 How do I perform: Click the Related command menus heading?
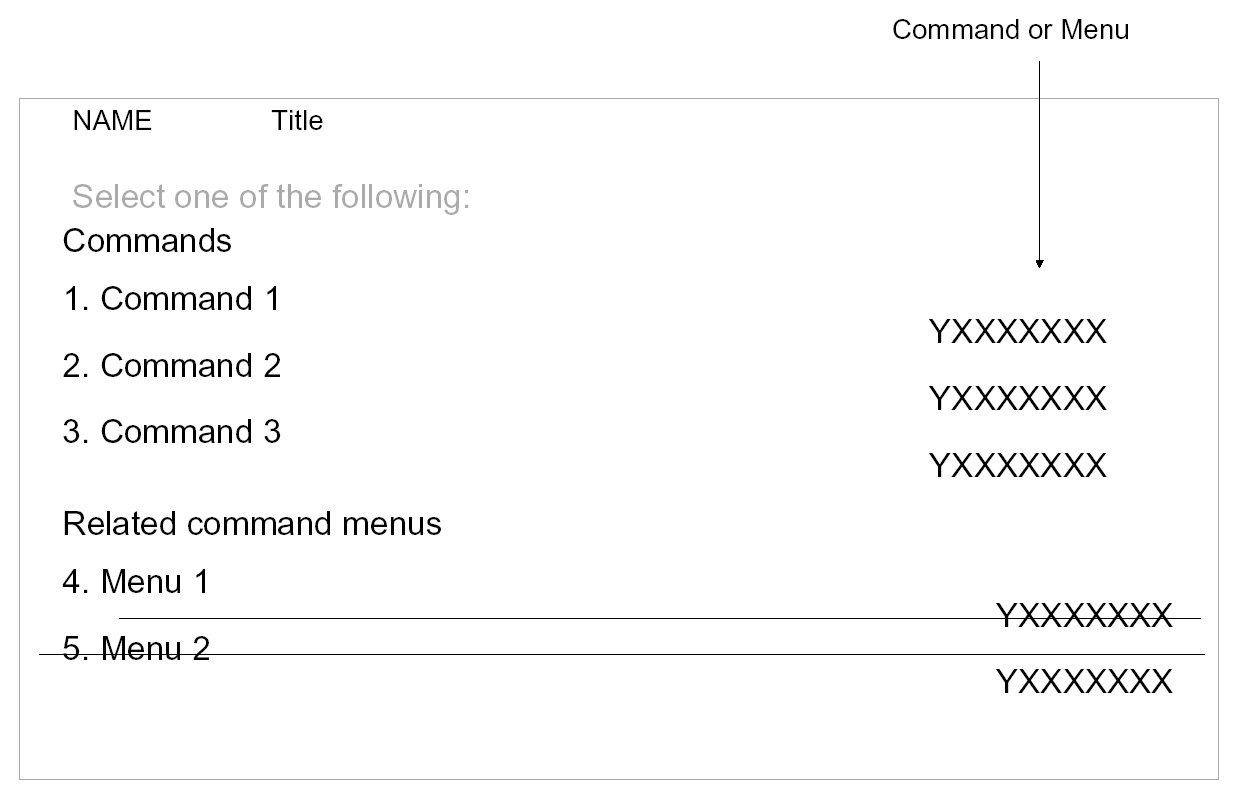252,524
